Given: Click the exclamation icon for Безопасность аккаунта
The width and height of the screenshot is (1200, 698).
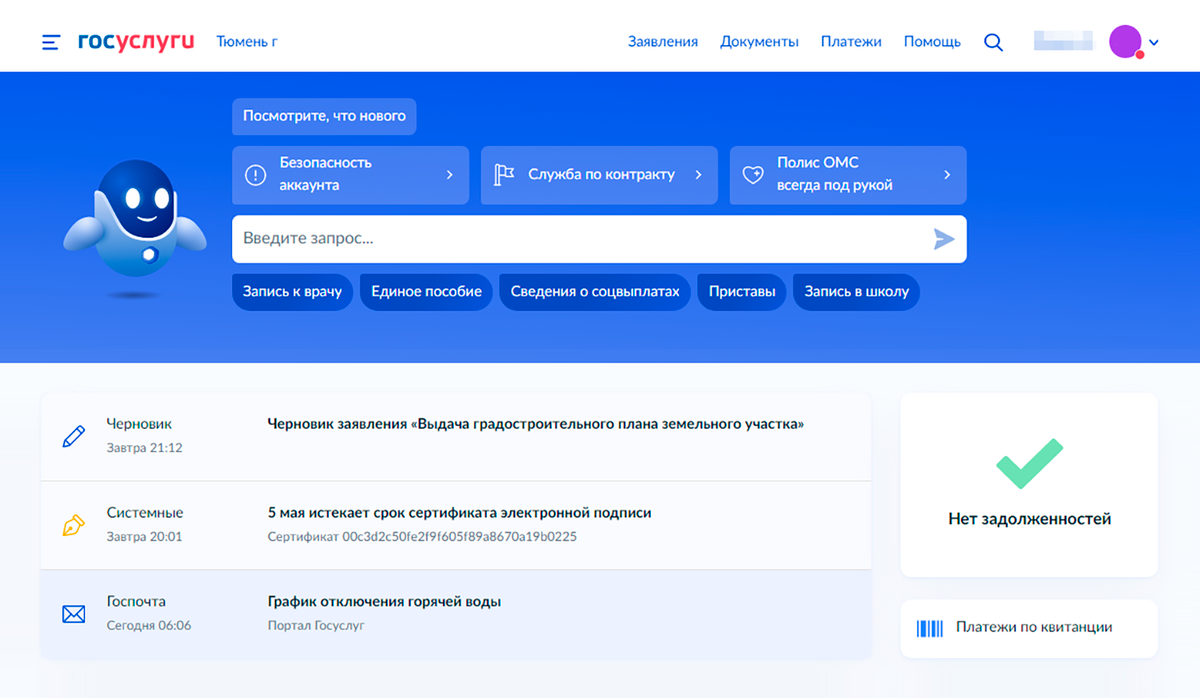Looking at the screenshot, I should point(256,175).
